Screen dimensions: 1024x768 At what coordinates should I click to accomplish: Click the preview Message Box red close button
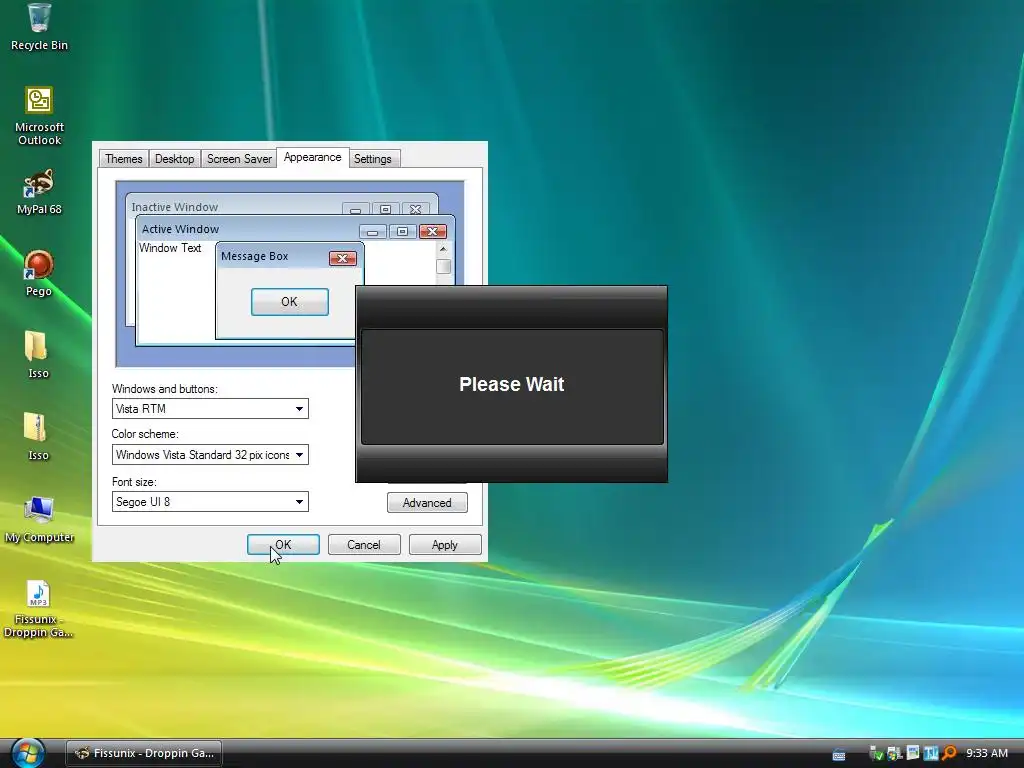342,259
